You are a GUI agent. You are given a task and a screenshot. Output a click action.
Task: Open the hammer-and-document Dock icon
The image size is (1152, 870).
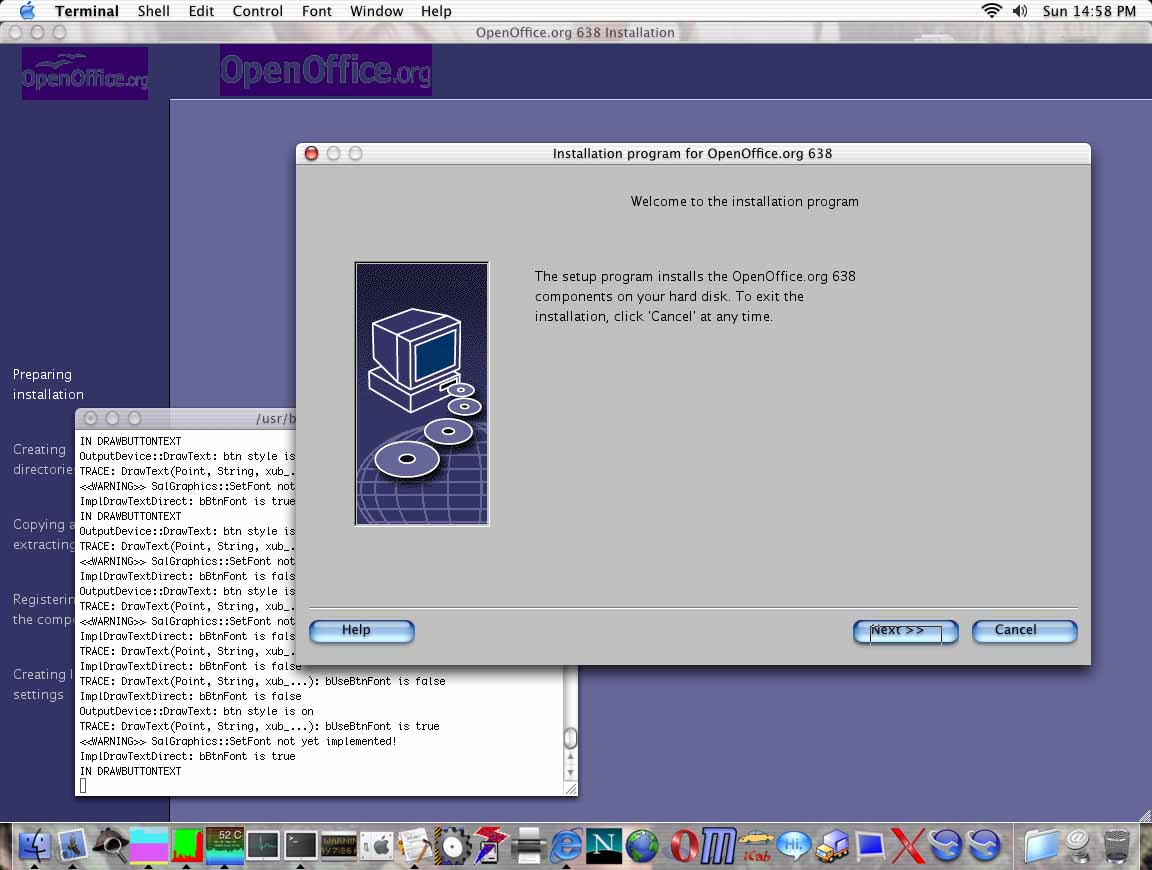(x=415, y=845)
